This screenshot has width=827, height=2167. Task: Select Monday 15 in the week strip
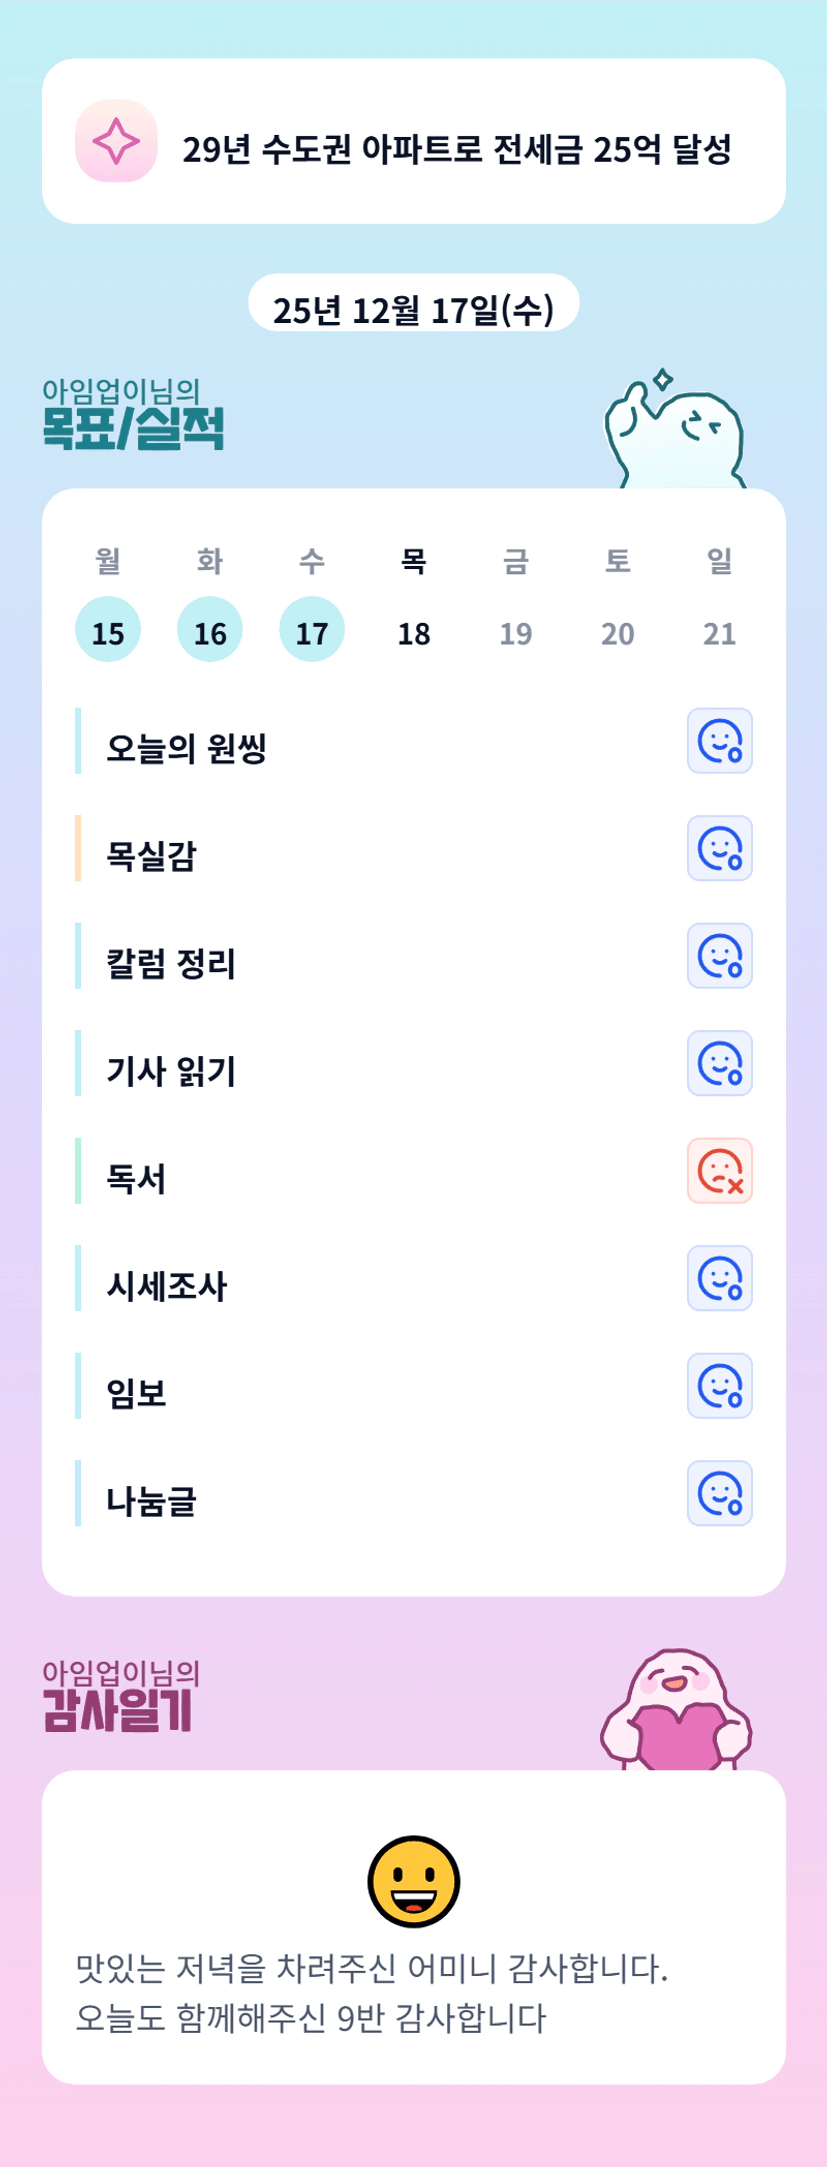click(x=108, y=630)
